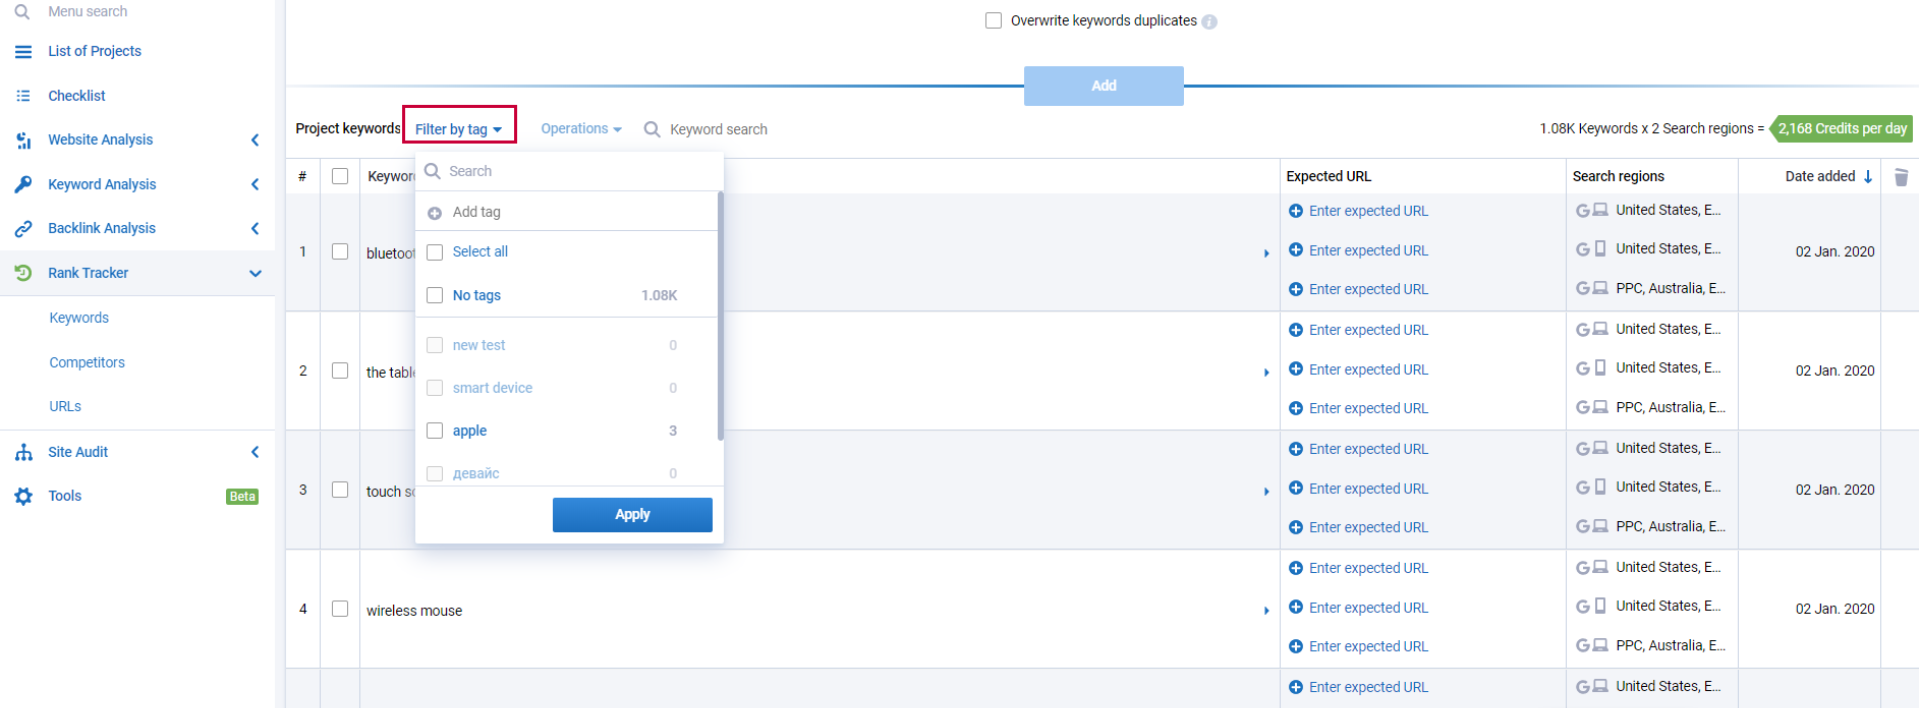The width and height of the screenshot is (1919, 708).
Task: Click the Keyword search magnifier icon
Action: pos(652,129)
